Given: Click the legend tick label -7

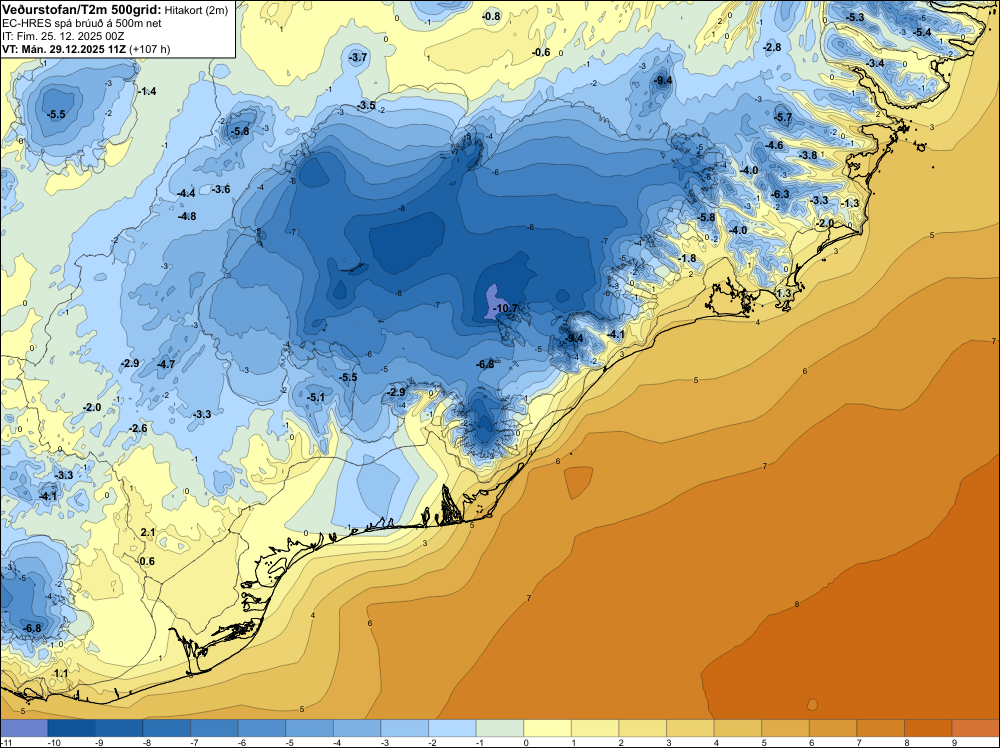Looking at the screenshot, I should click(x=197, y=743).
